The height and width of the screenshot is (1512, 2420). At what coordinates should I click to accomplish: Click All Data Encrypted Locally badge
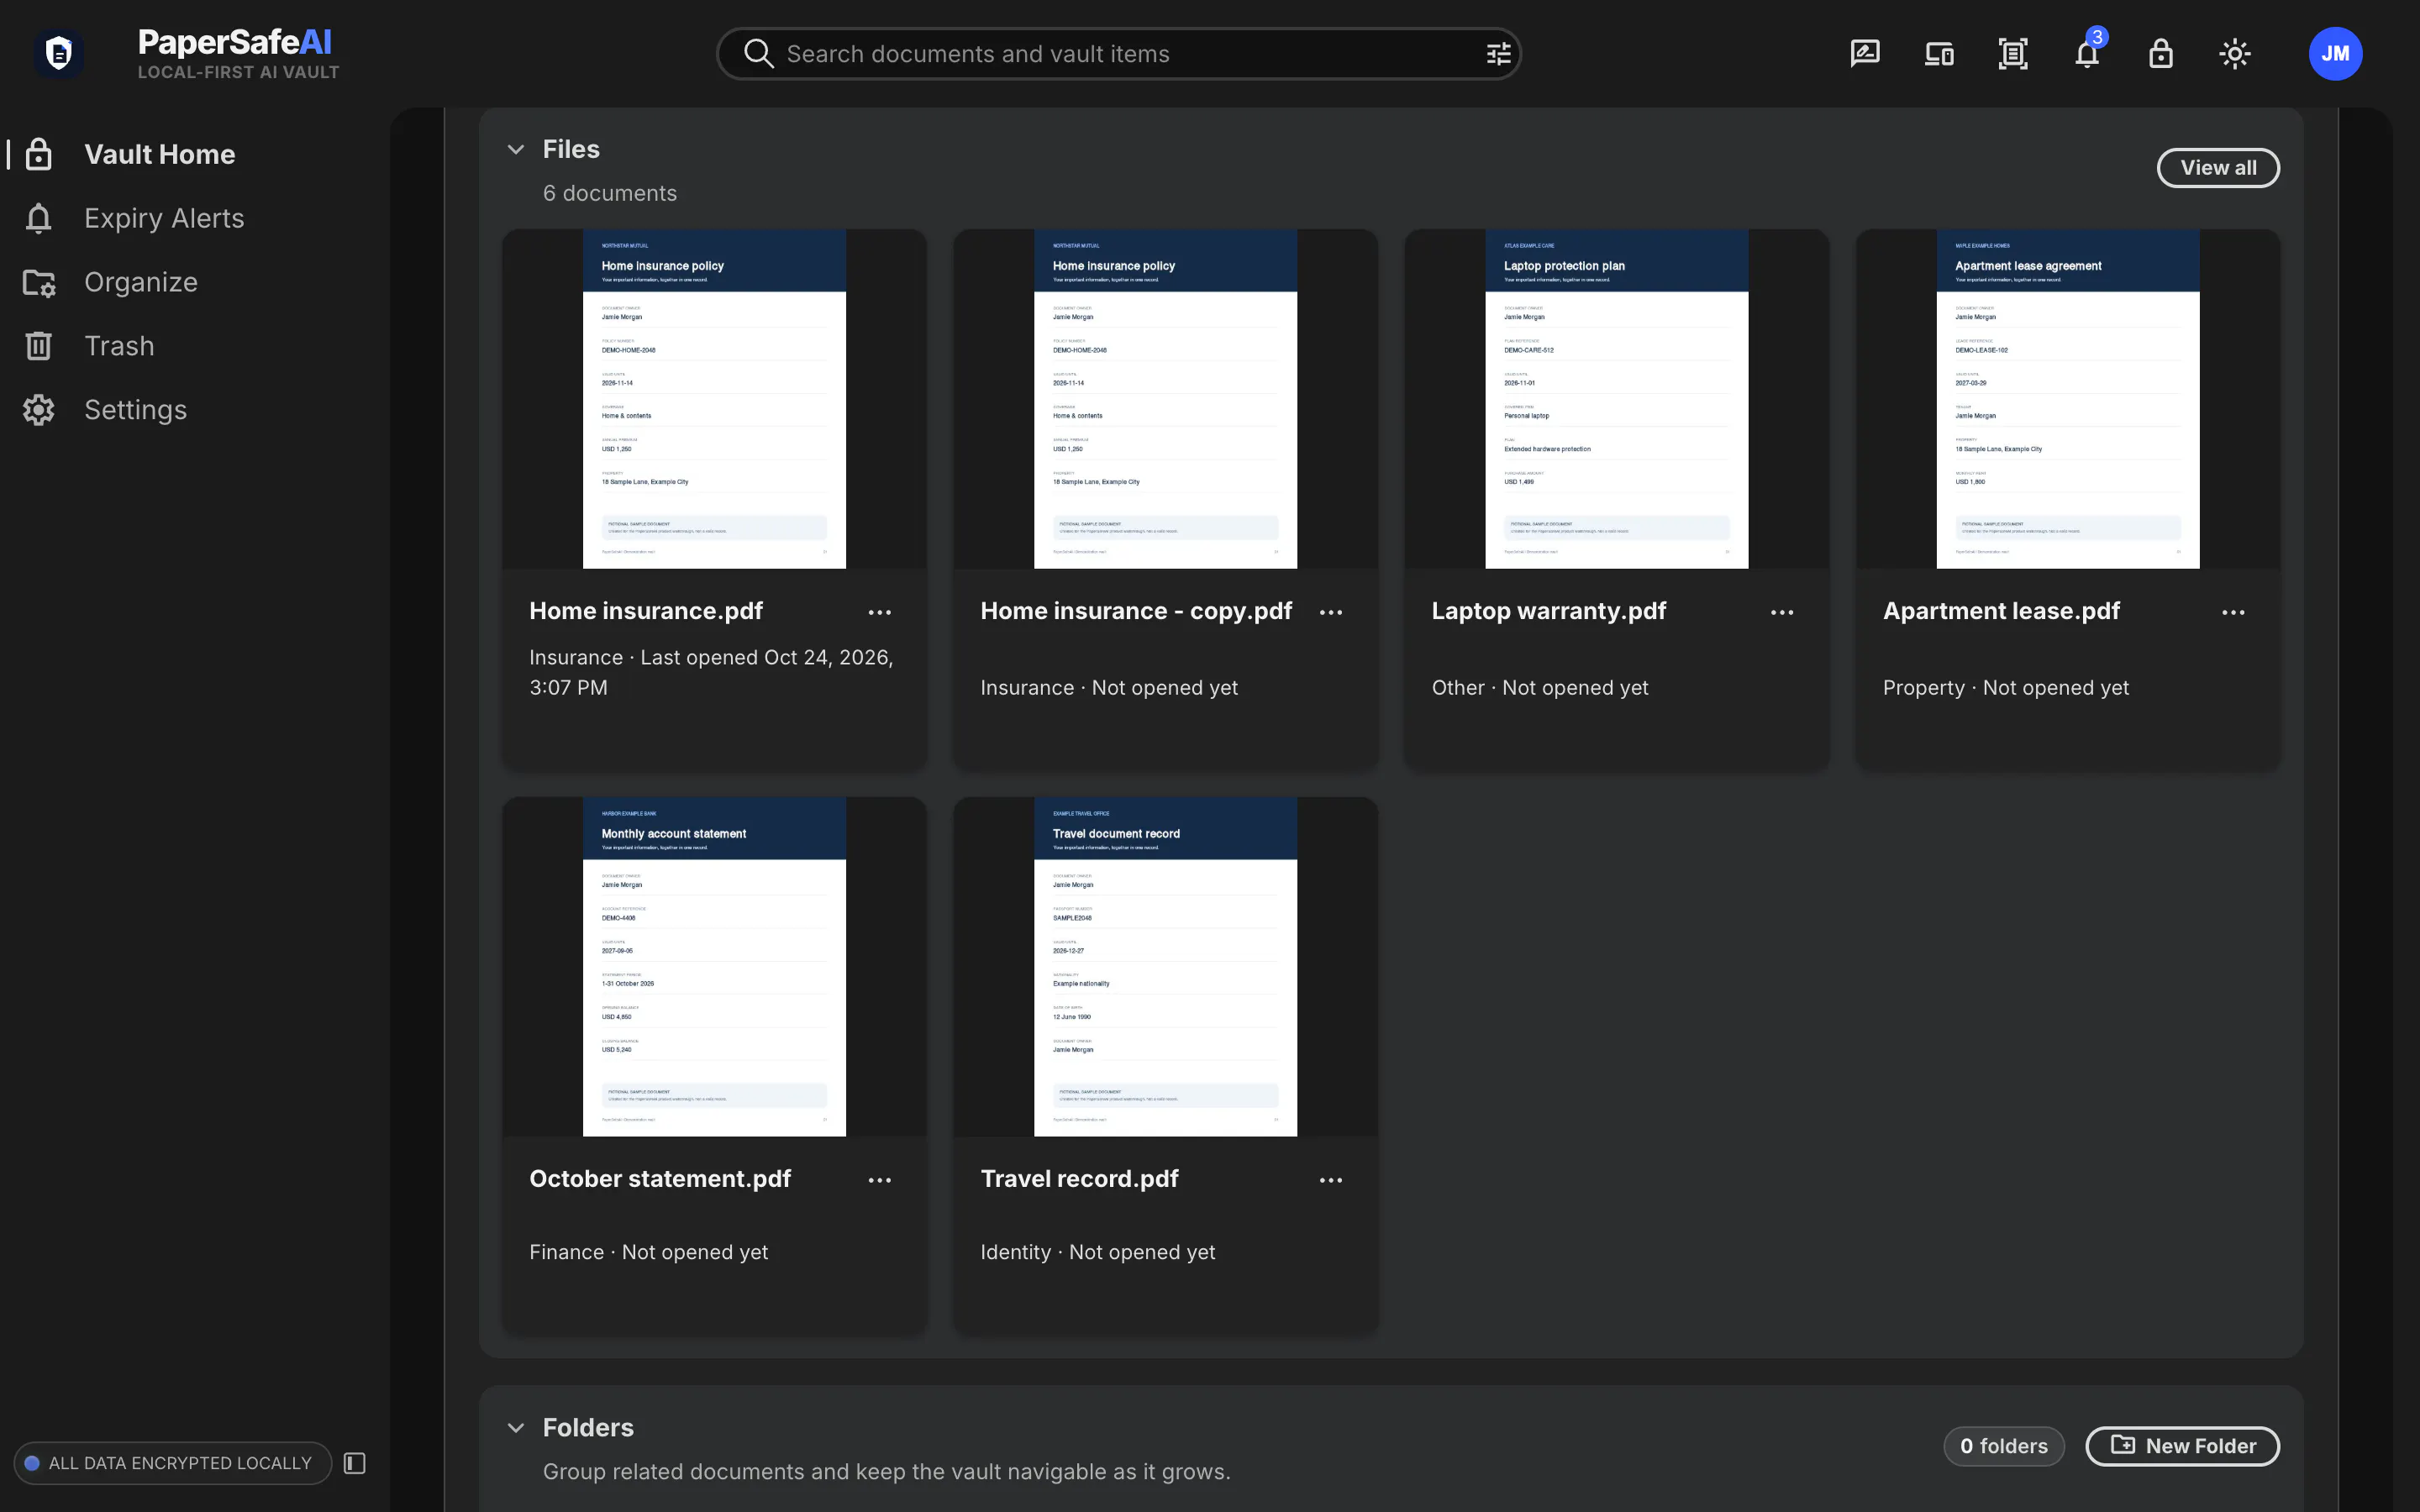coord(172,1463)
